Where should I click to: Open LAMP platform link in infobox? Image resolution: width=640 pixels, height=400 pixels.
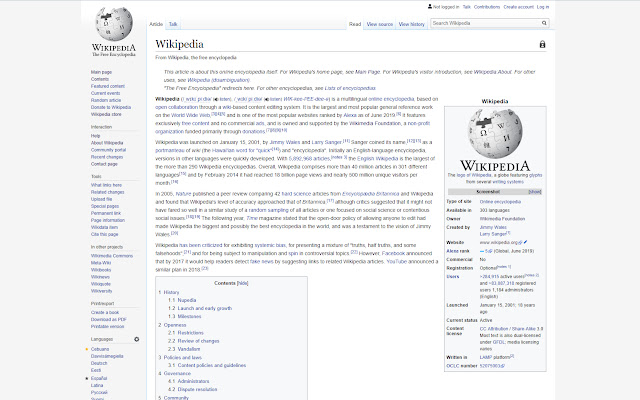point(495,357)
